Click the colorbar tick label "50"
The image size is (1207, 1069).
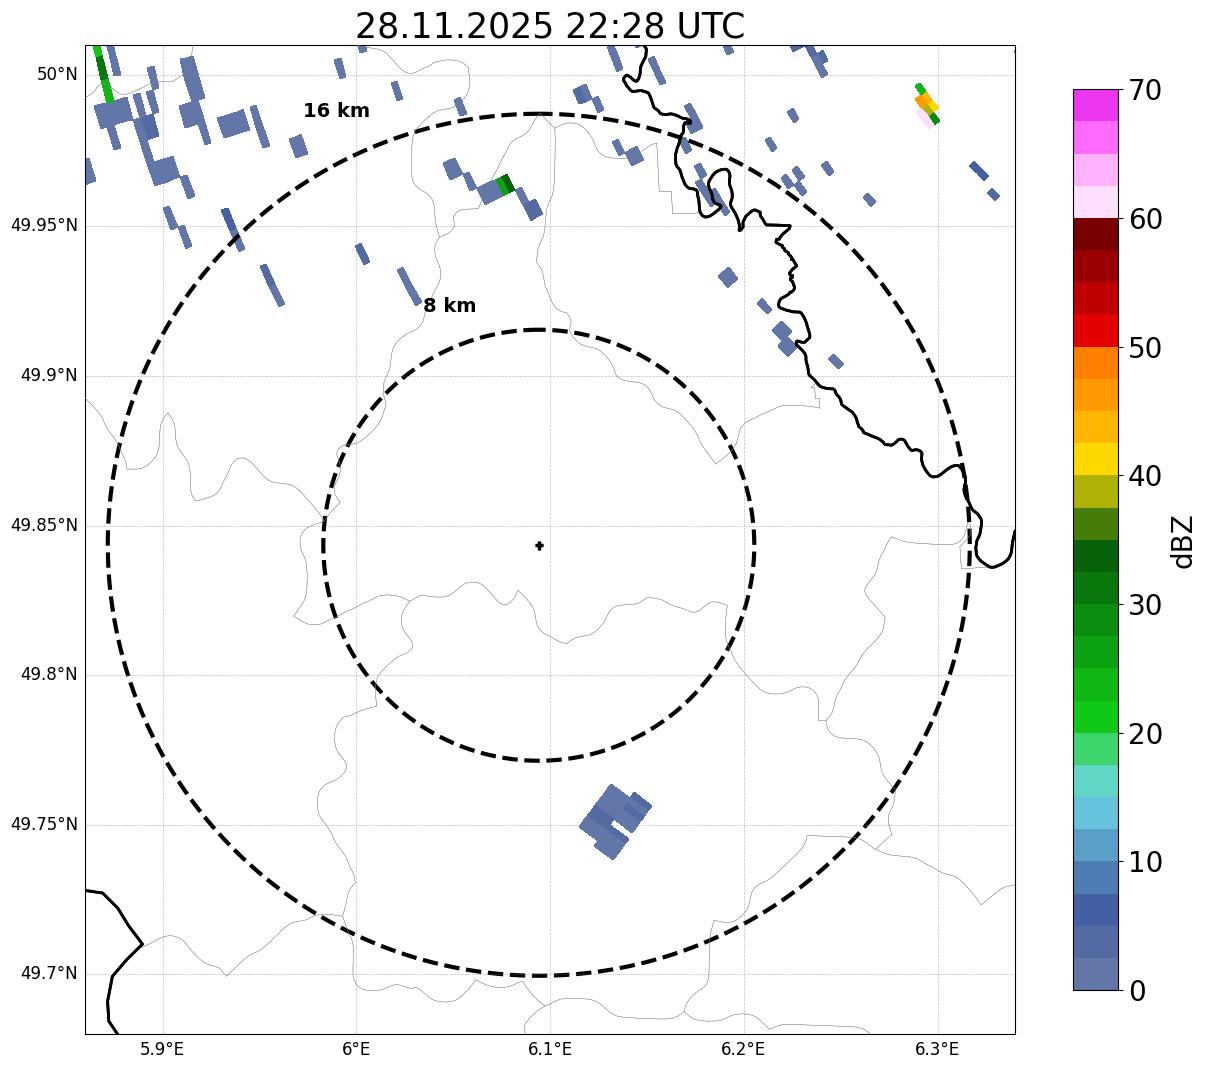tap(1145, 348)
